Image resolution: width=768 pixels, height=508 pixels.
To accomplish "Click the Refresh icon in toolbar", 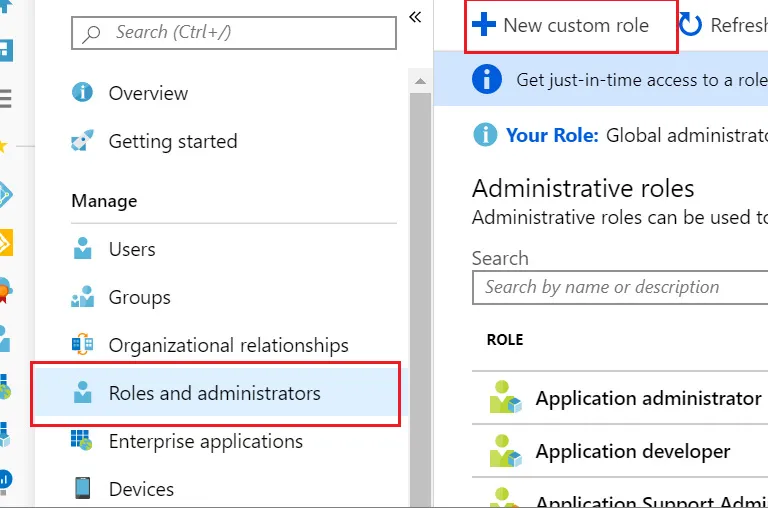I will coord(691,25).
